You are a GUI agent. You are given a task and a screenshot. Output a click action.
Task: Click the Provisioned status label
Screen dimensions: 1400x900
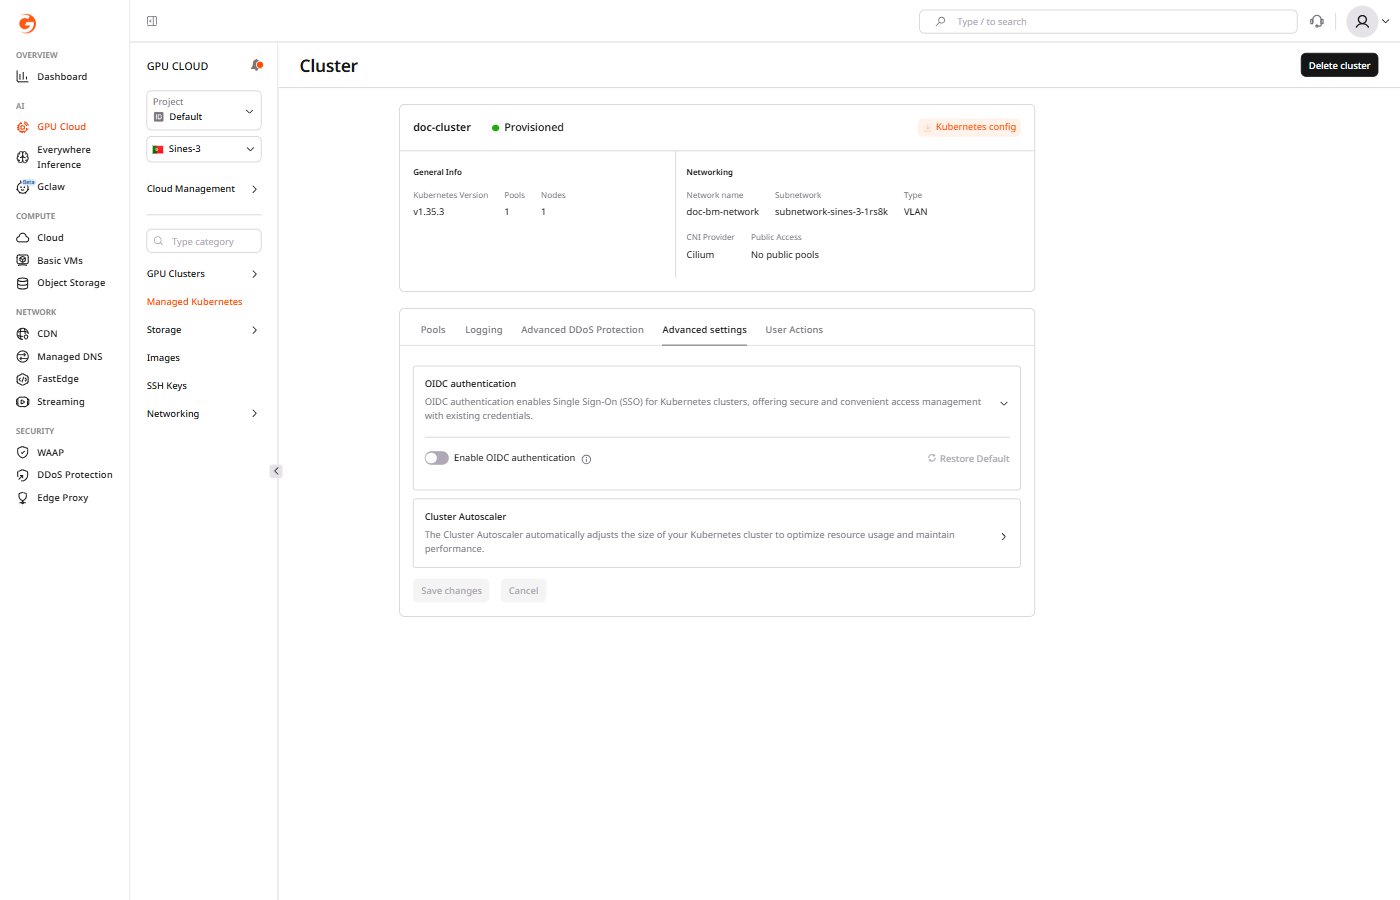[x=533, y=128]
